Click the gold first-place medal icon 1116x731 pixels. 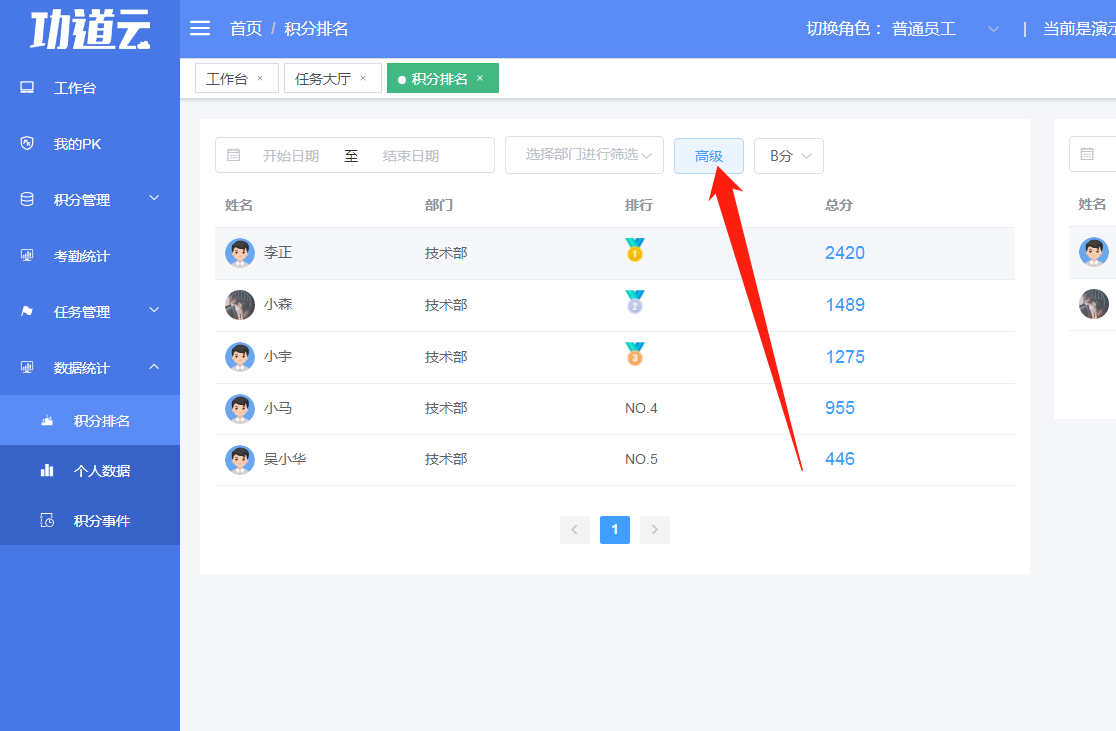coord(635,250)
